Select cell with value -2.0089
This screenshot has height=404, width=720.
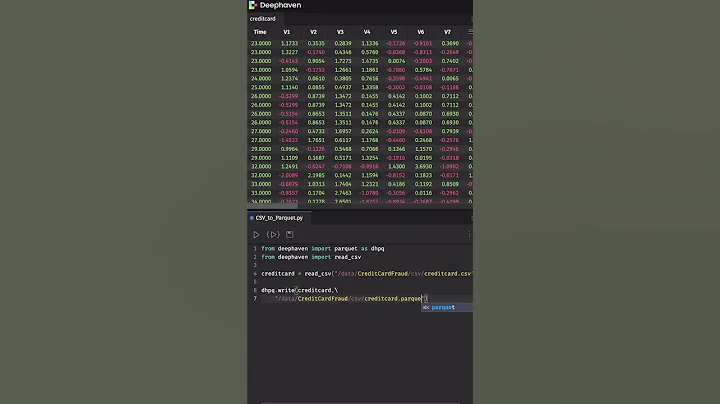288,175
